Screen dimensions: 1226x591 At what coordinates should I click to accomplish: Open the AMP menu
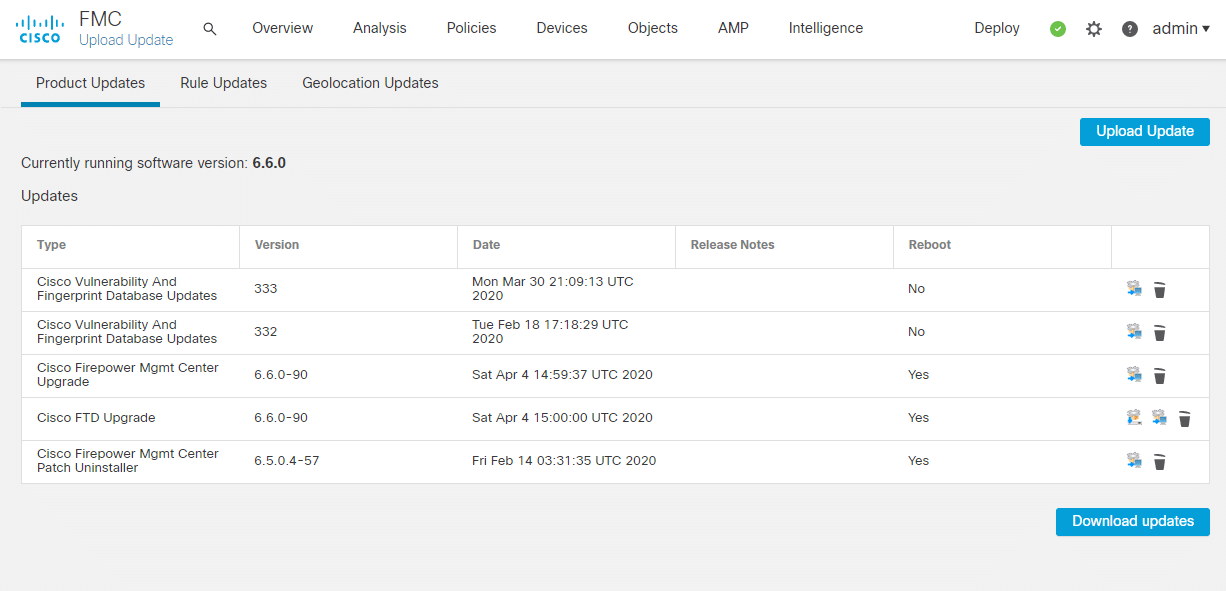click(x=733, y=28)
